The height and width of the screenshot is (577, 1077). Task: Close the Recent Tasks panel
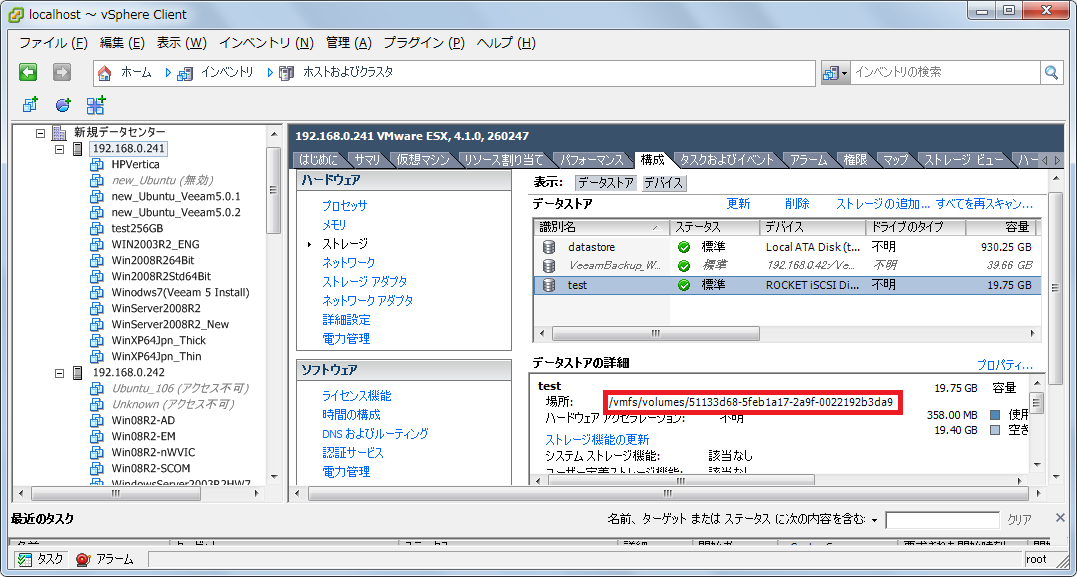click(x=1061, y=517)
